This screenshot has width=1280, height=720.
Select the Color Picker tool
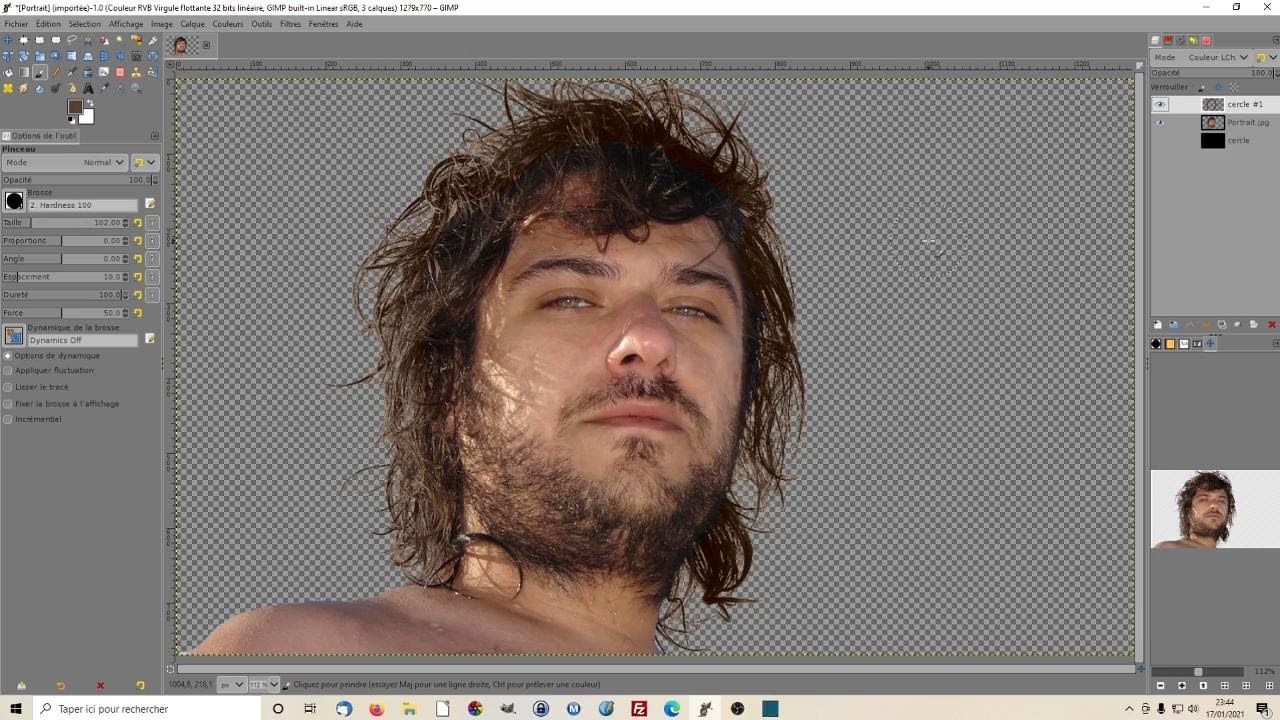(x=104, y=88)
